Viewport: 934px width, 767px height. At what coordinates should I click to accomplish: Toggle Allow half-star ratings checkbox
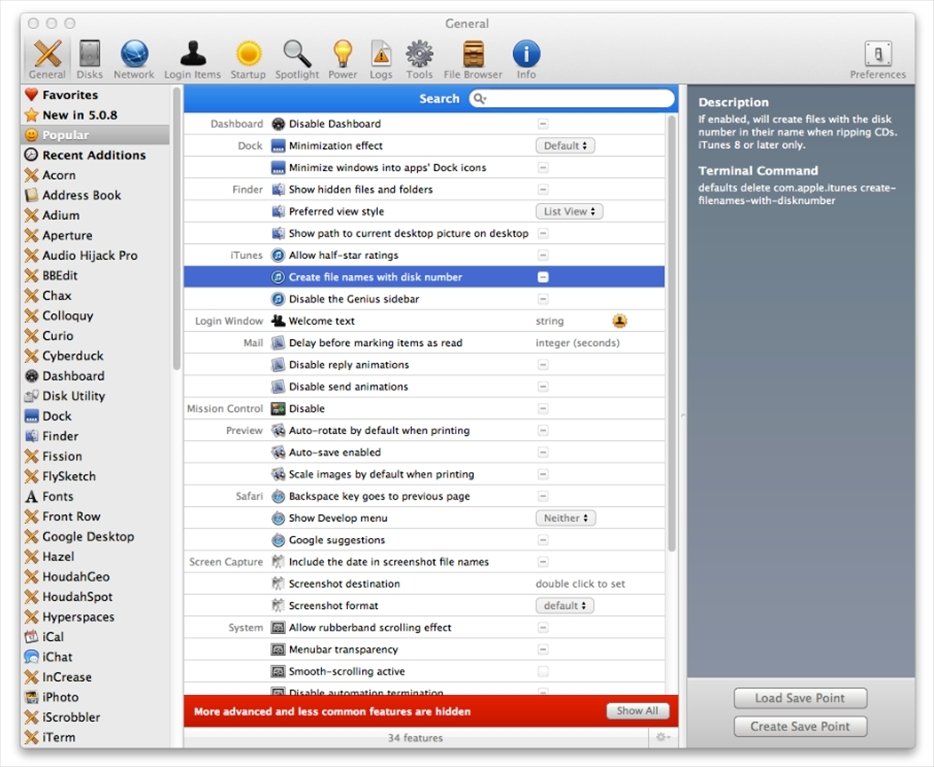(x=543, y=255)
